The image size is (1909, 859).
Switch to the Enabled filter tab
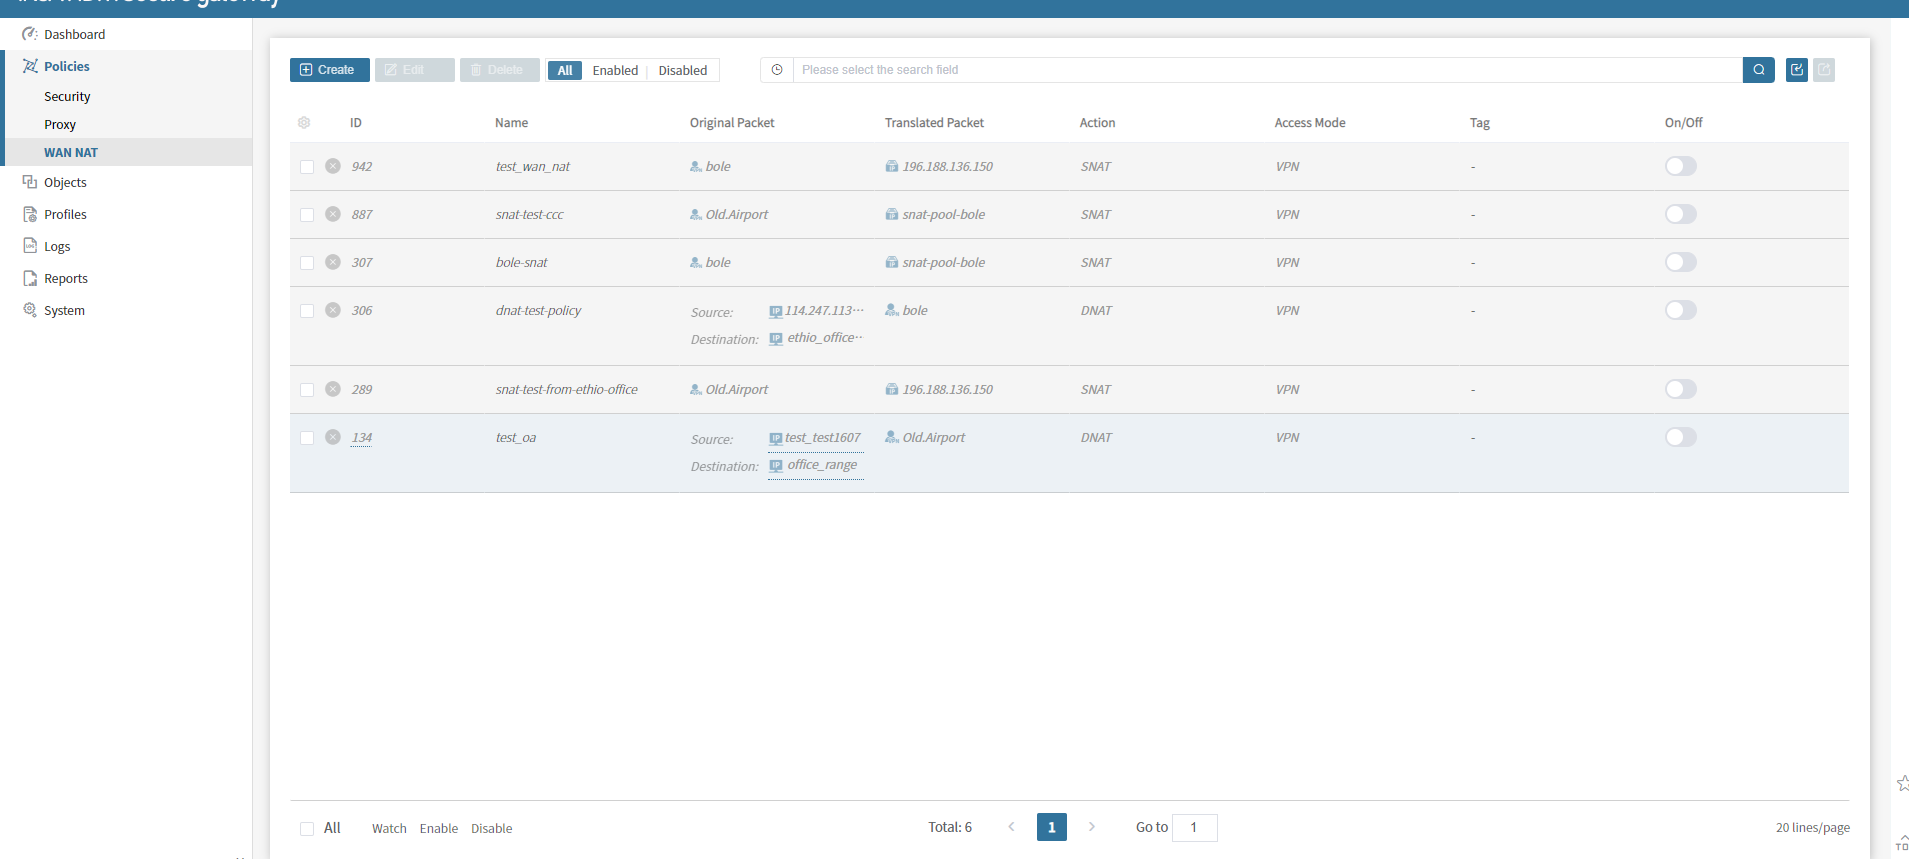[x=615, y=70]
